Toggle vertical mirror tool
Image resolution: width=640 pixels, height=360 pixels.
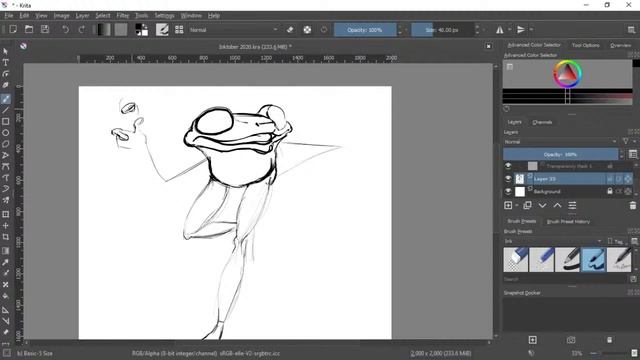[x=521, y=29]
